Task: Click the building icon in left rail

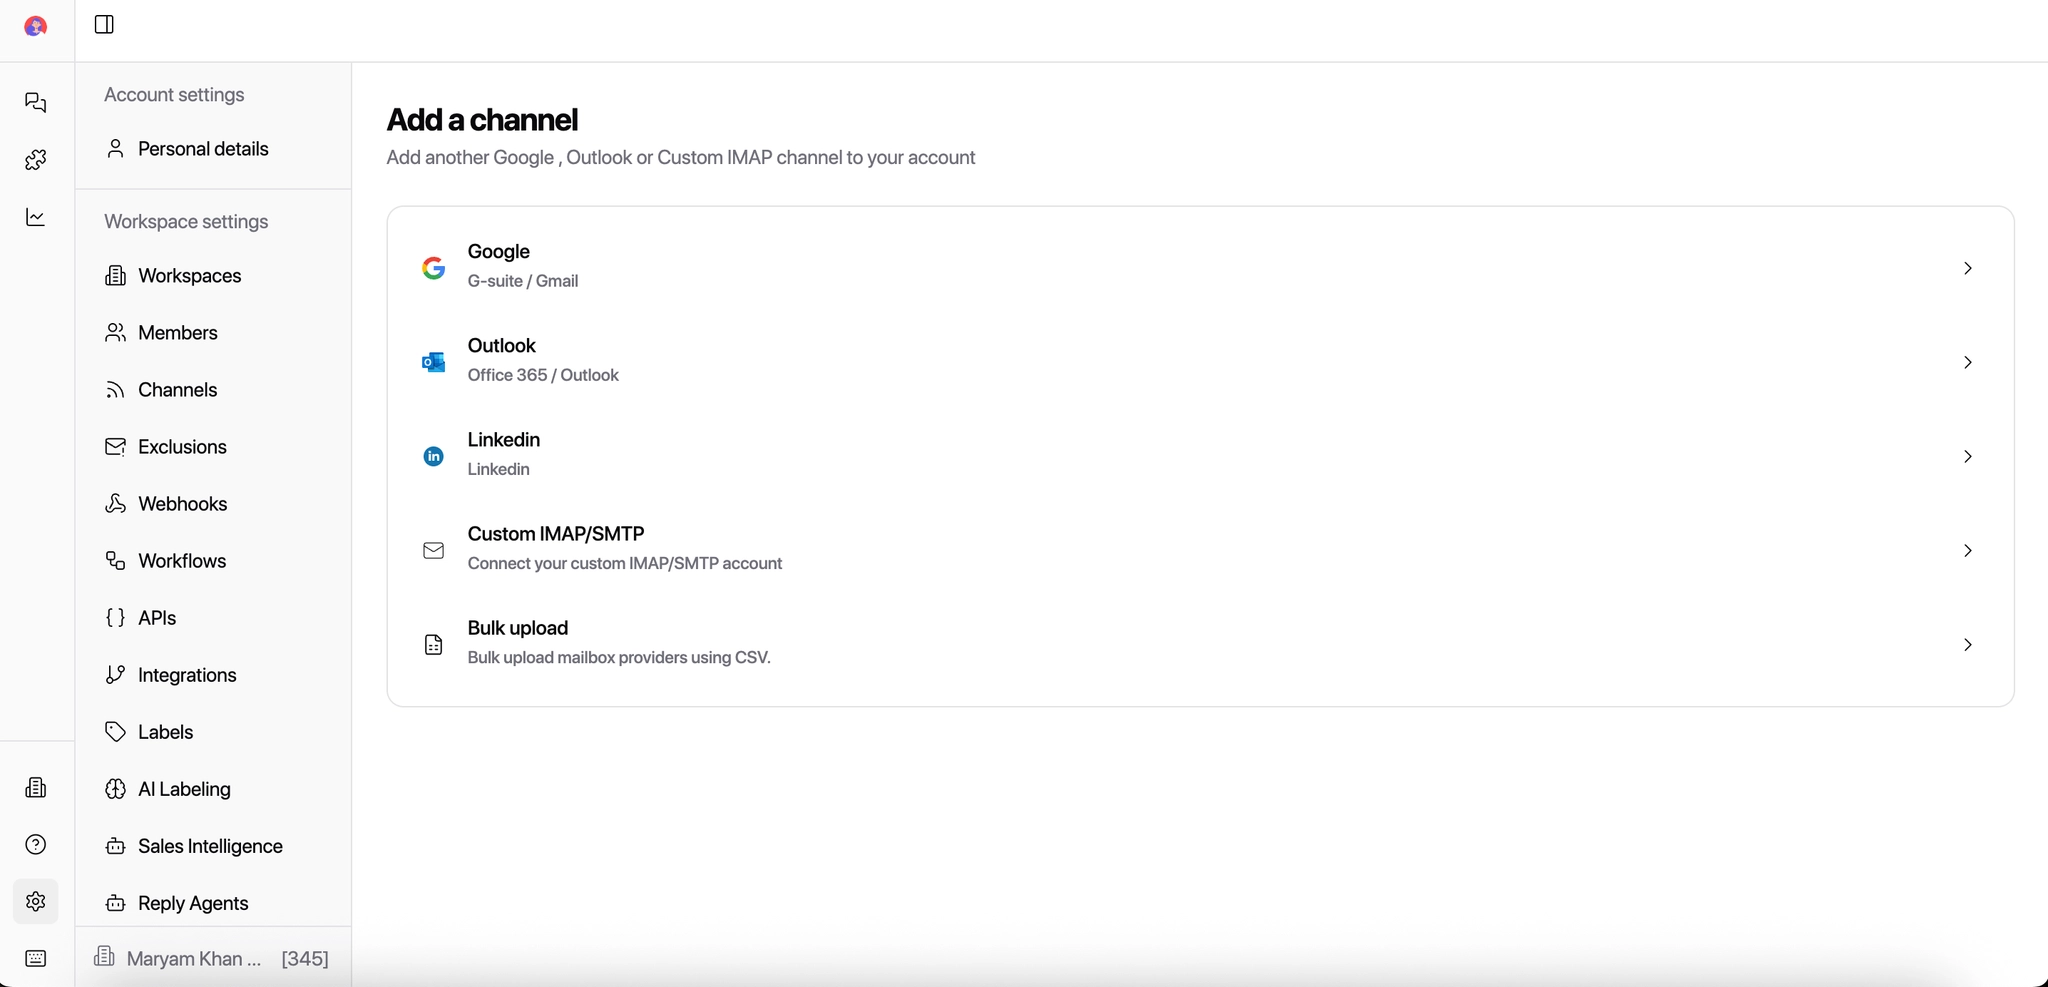Action: tap(36, 788)
